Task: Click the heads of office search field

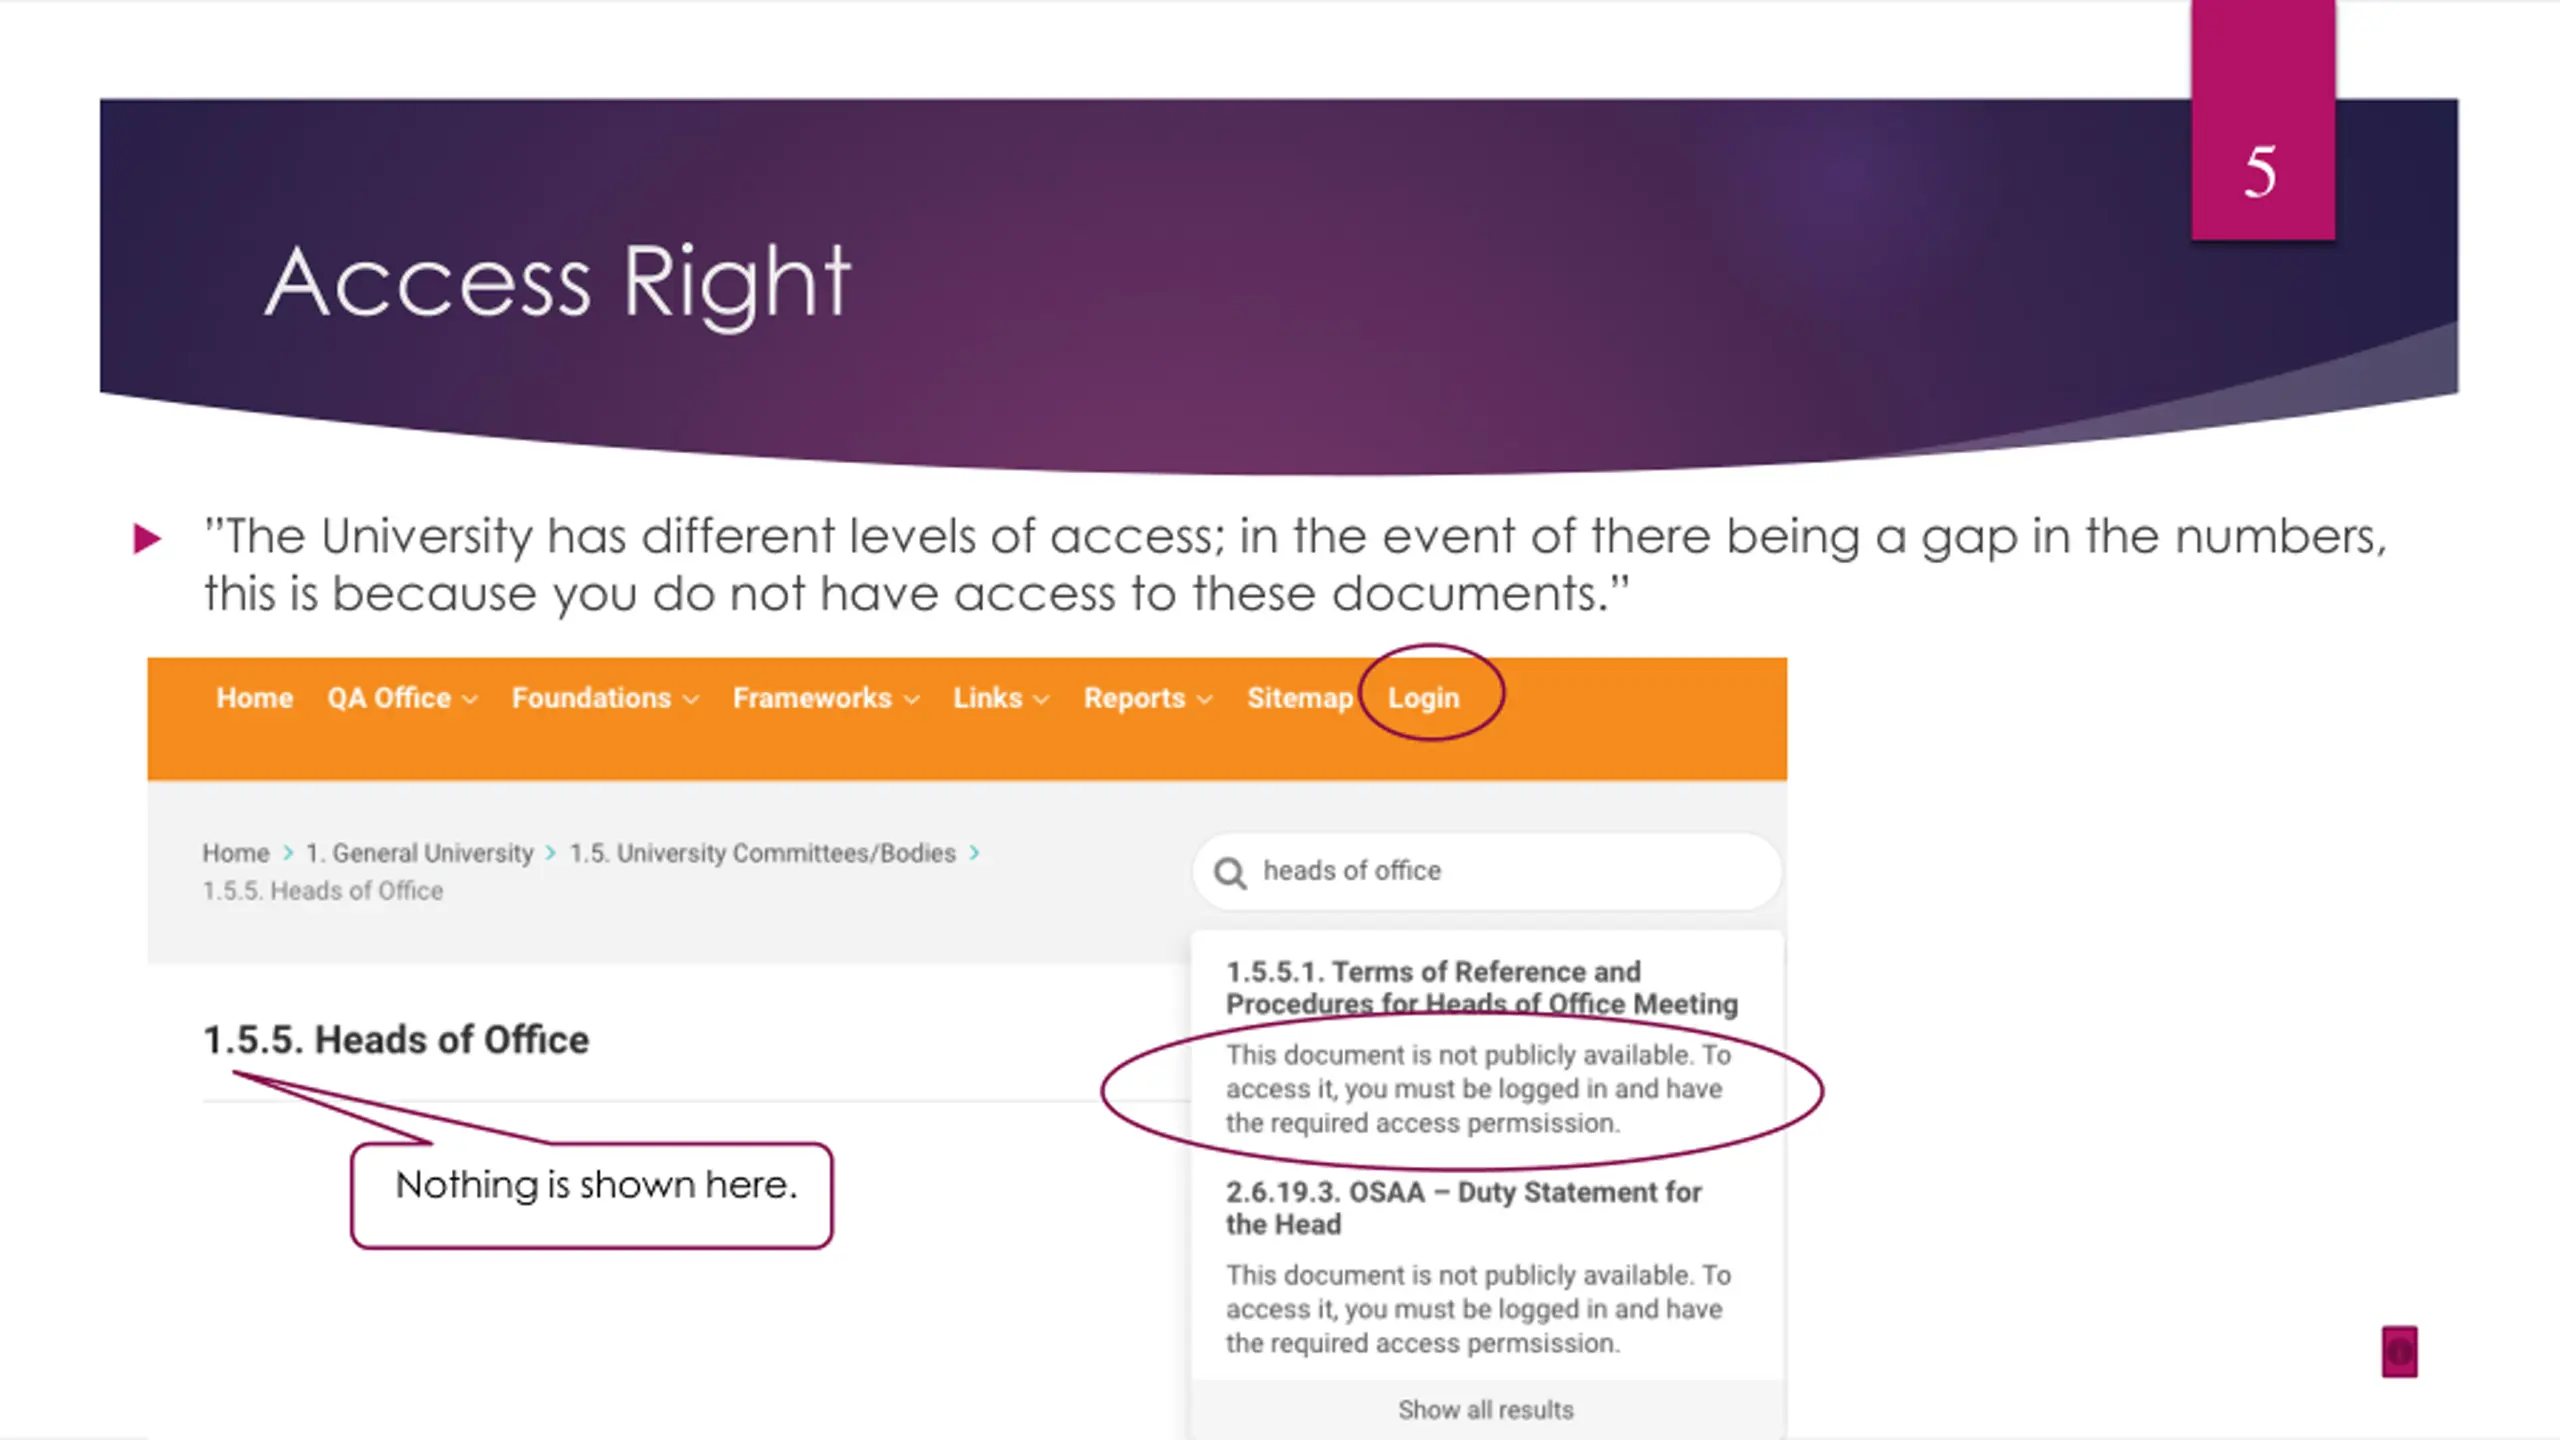Action: pyautogui.click(x=1487, y=871)
